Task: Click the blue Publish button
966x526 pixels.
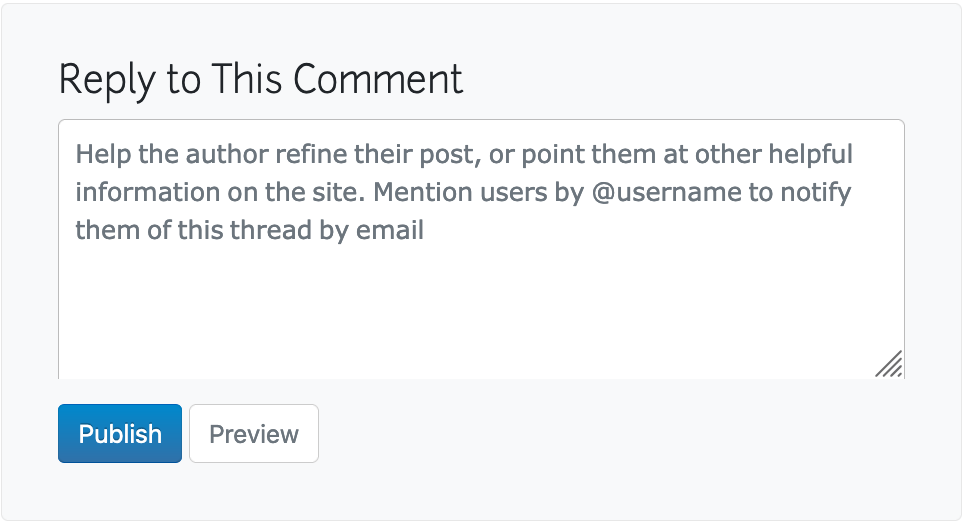Action: [120, 434]
